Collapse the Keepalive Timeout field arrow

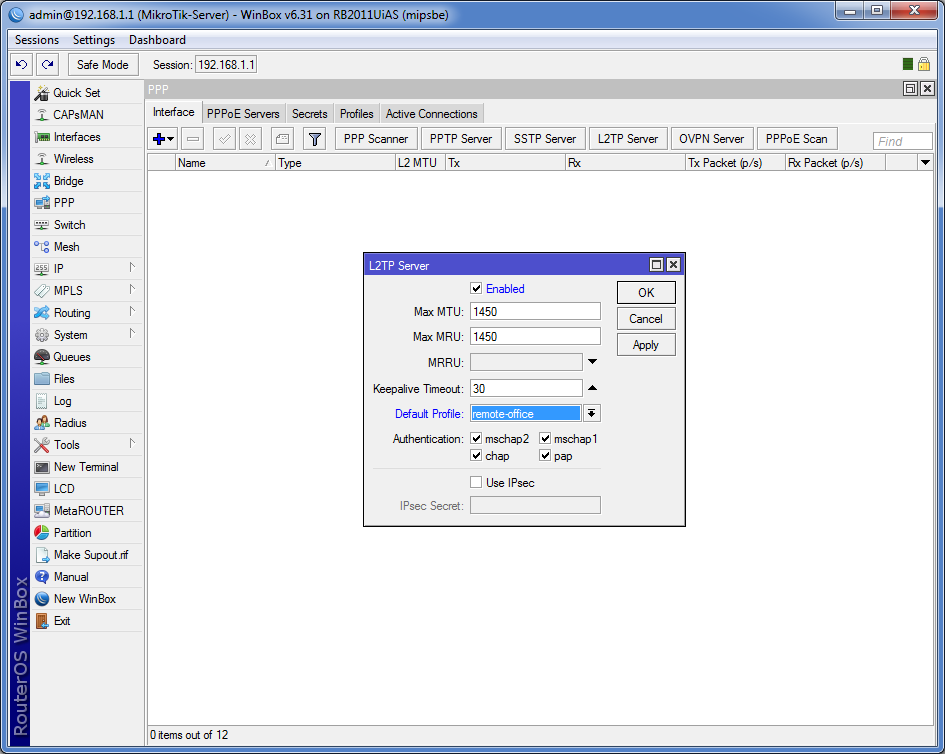pyautogui.click(x=592, y=388)
